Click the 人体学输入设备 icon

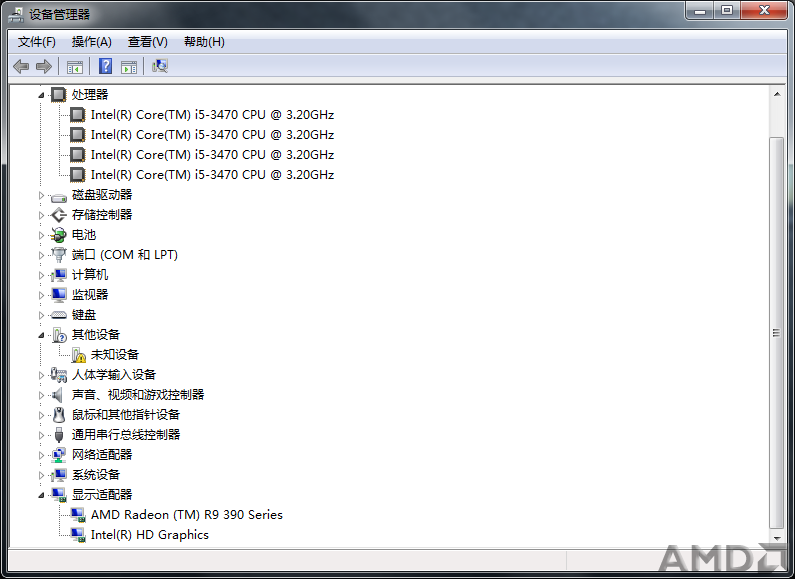click(59, 375)
